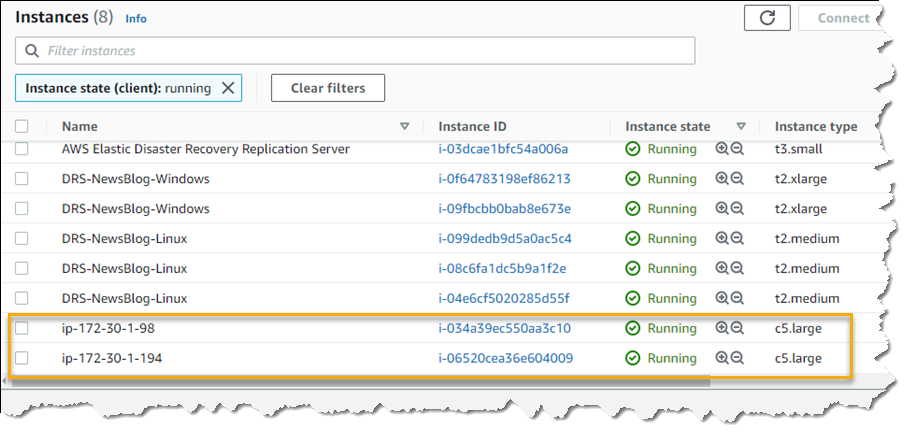
Task: Zoom out filter for i-03dcae1bfc54a006a state
Action: point(737,149)
